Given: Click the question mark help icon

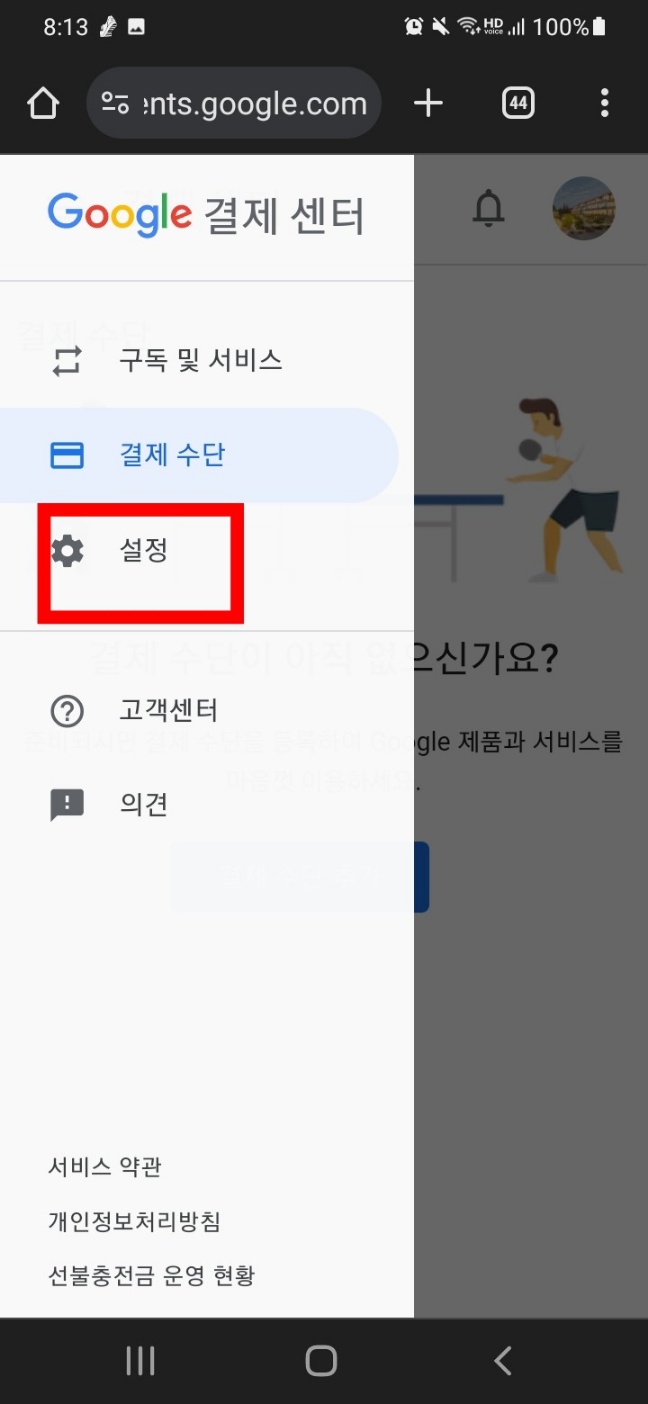Looking at the screenshot, I should [x=67, y=711].
